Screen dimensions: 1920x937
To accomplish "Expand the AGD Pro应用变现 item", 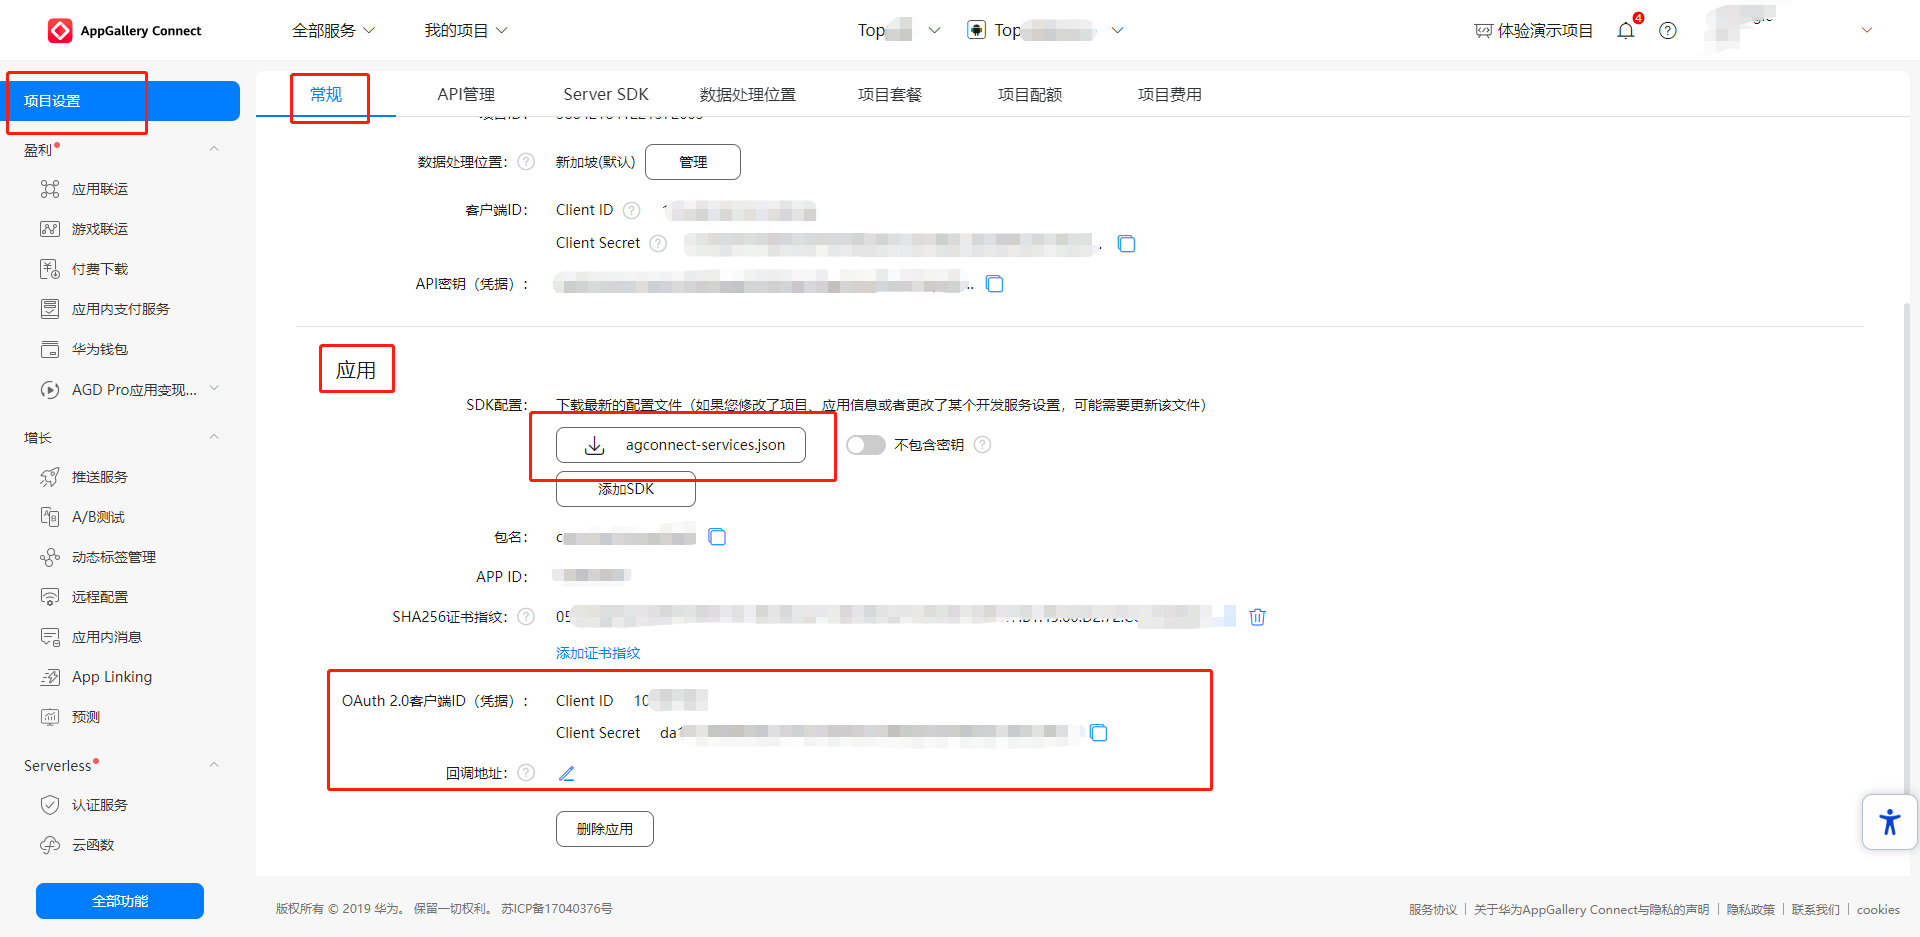I will [214, 390].
